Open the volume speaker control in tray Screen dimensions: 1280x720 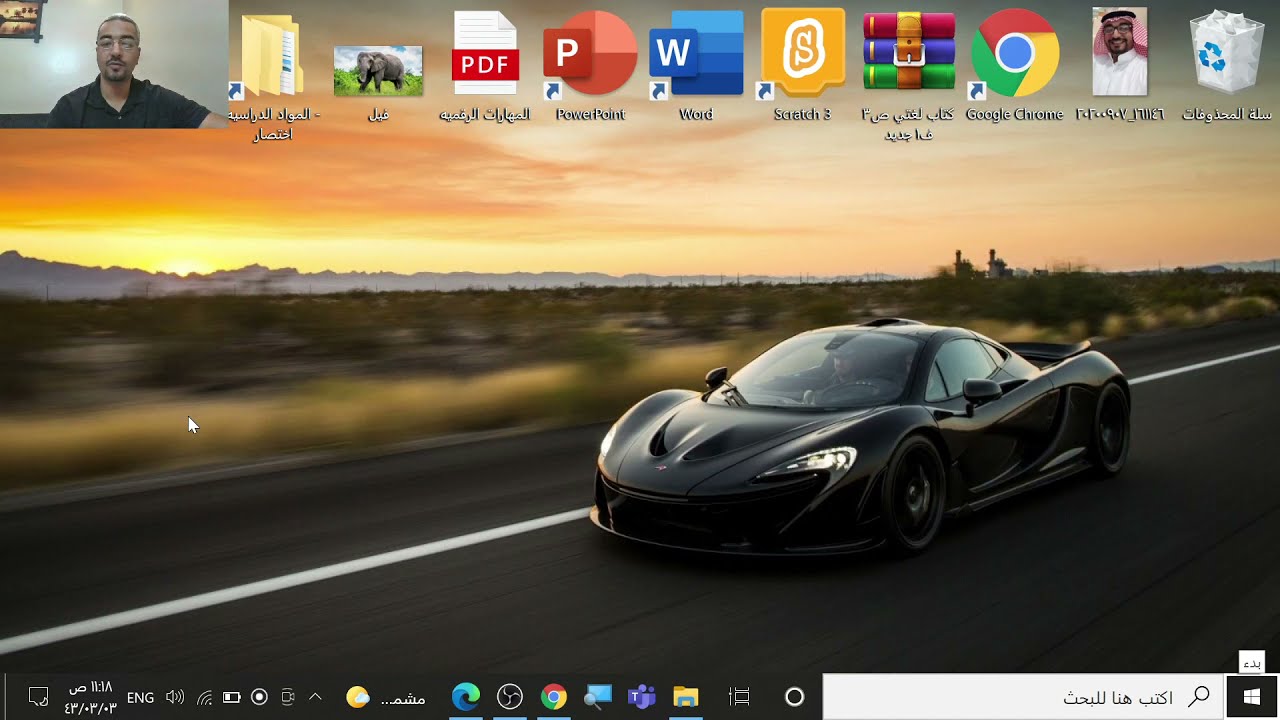click(x=175, y=697)
